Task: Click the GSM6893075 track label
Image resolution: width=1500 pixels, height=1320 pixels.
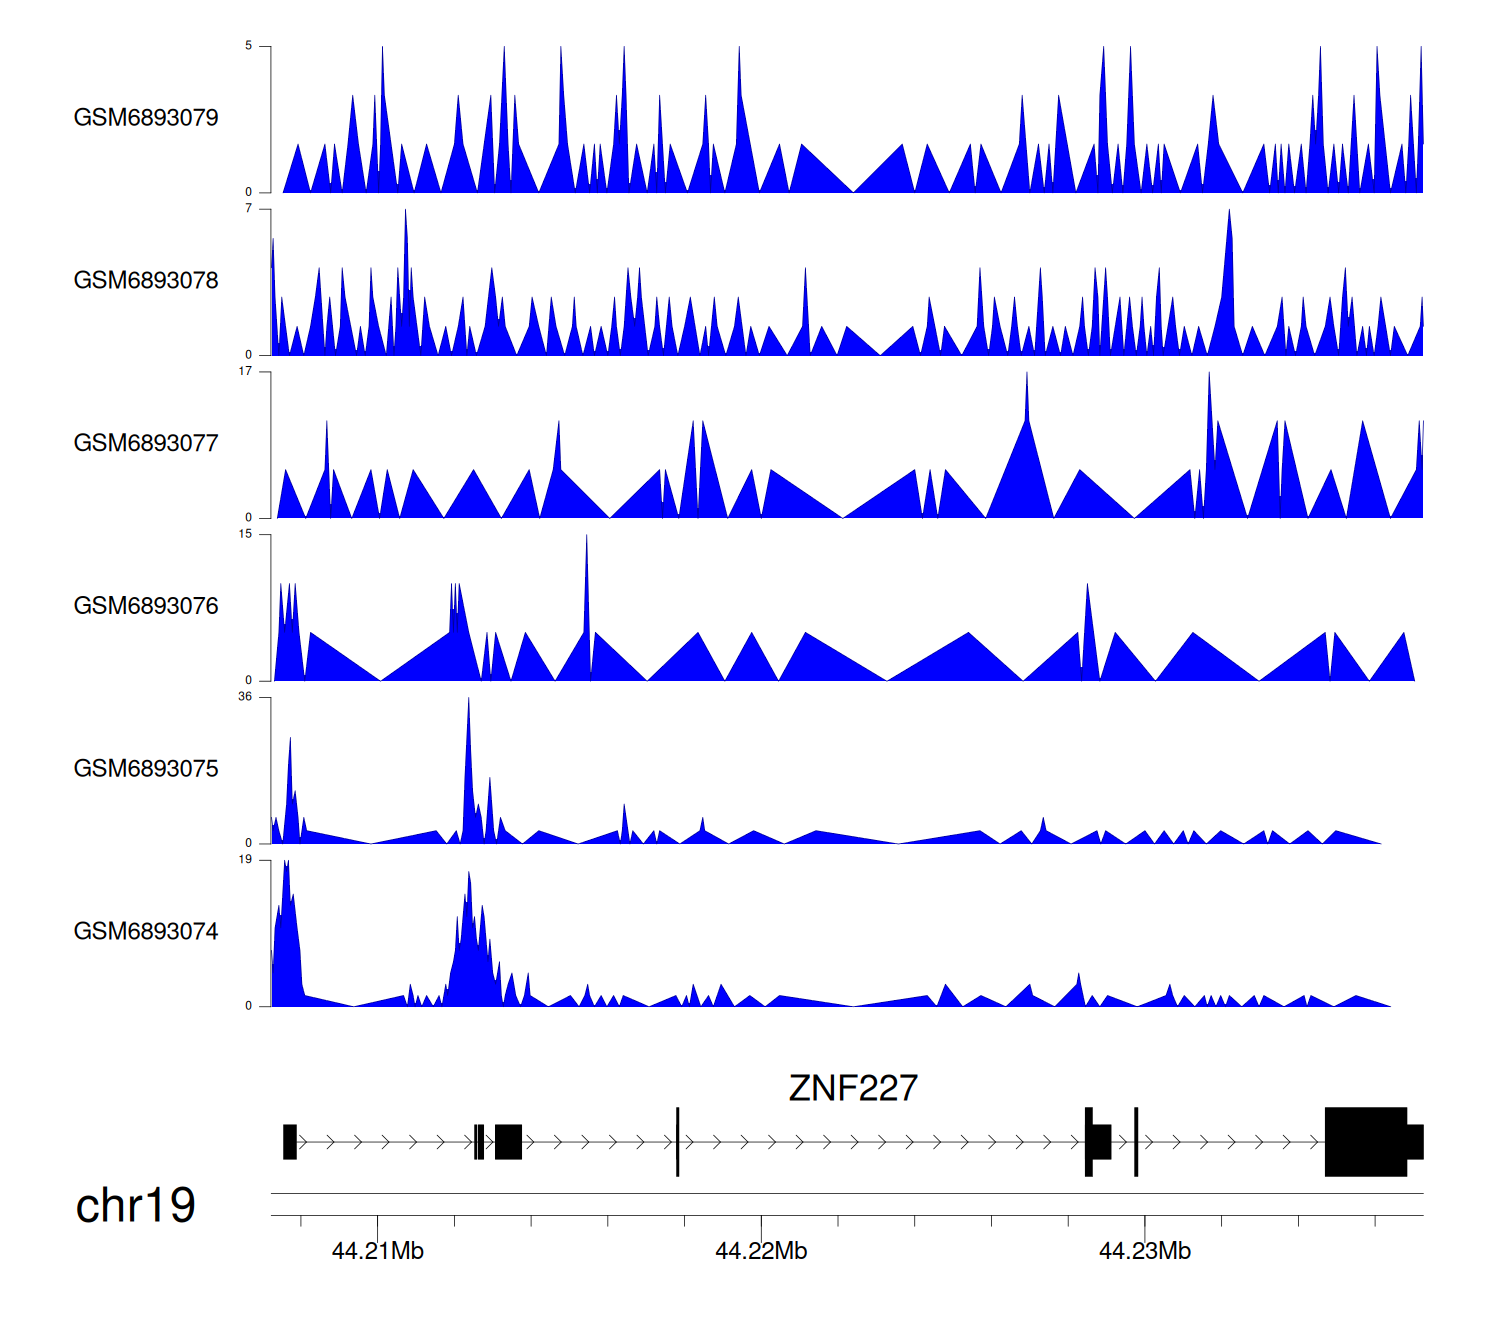Action: (146, 769)
